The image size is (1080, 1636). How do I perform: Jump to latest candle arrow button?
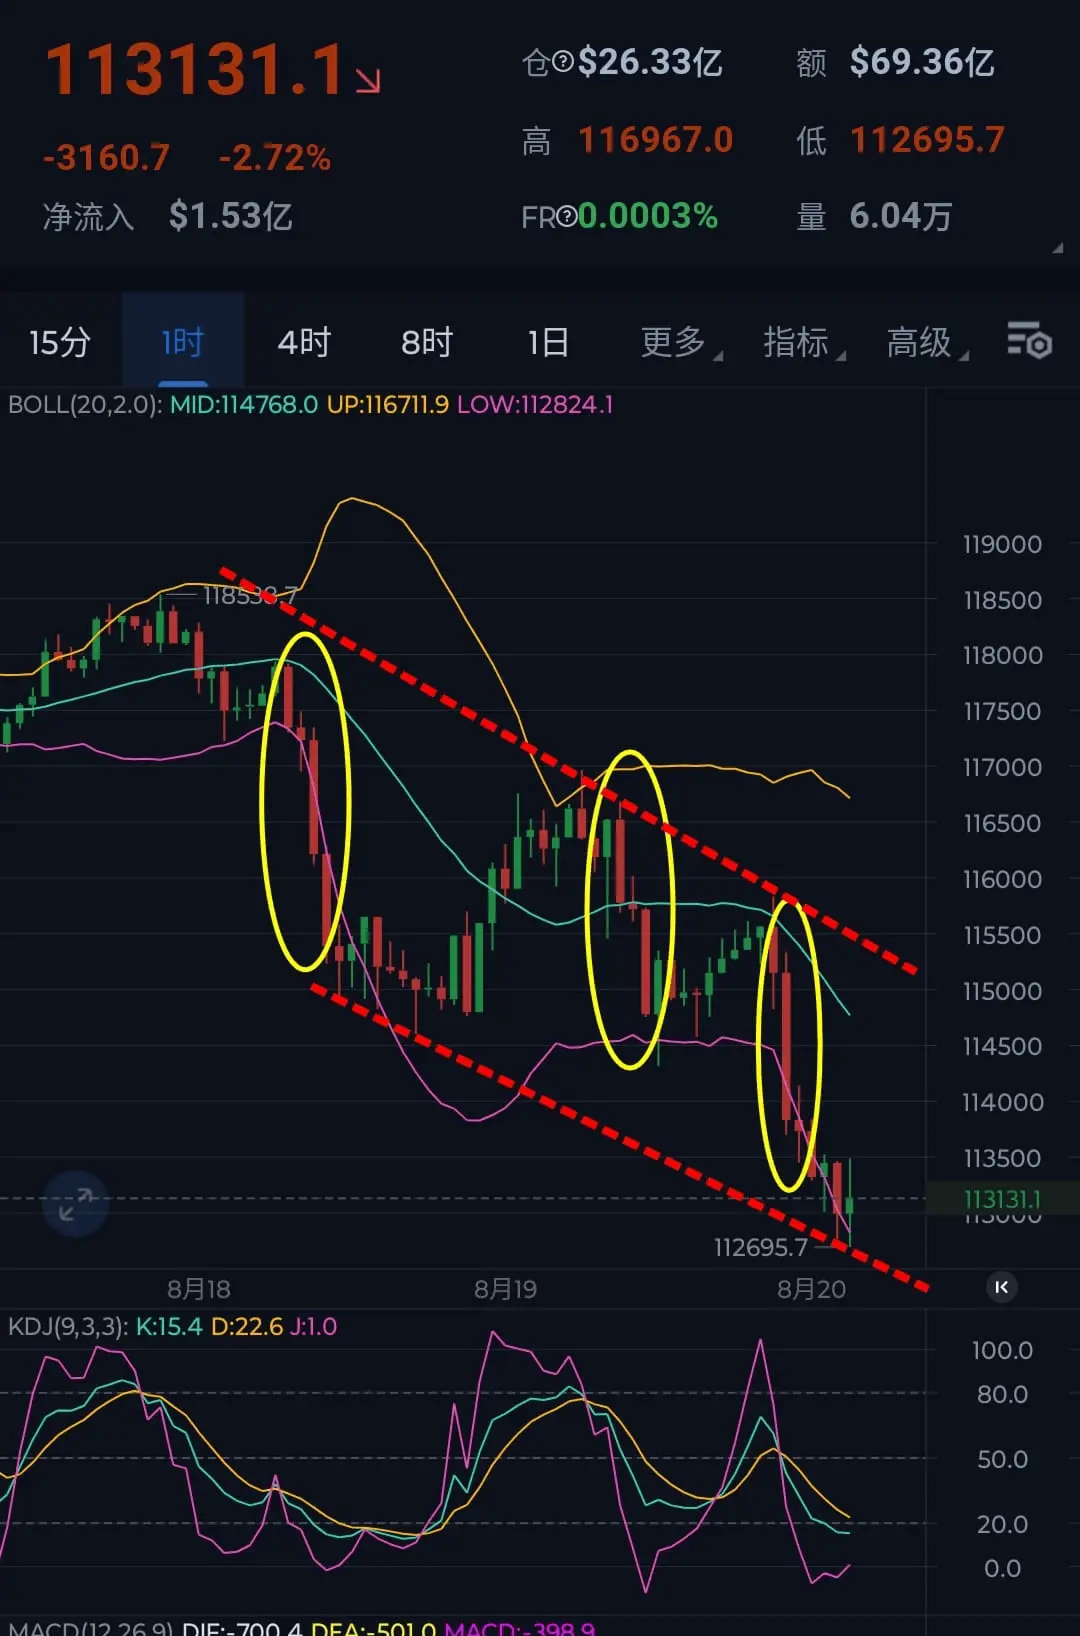click(x=1001, y=1287)
